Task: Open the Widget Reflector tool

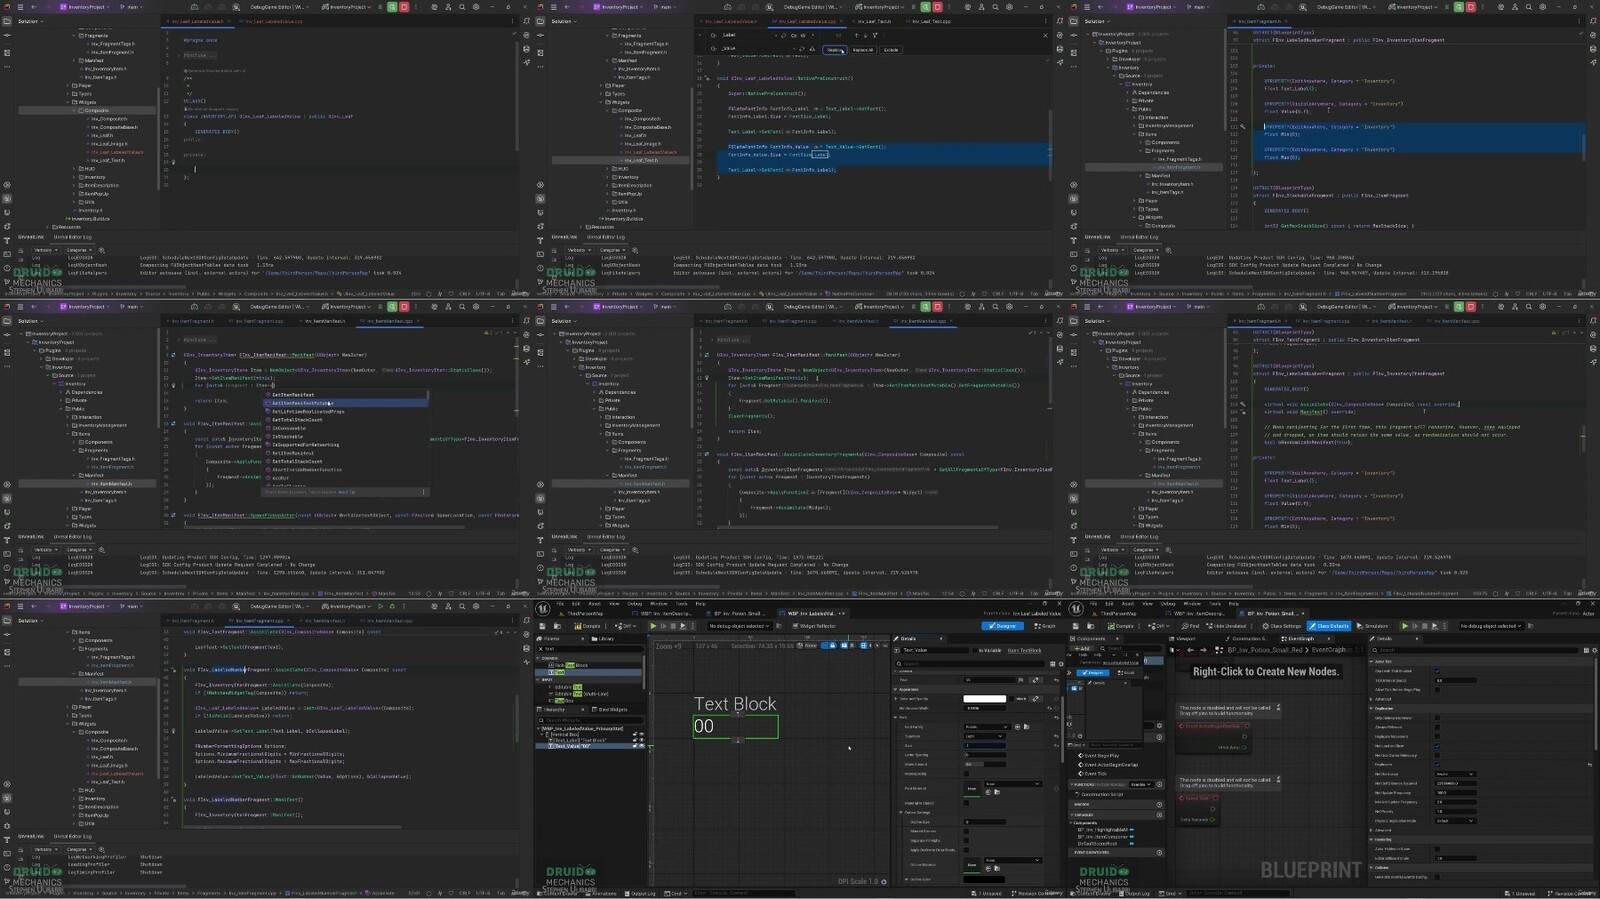Action: (x=817, y=626)
